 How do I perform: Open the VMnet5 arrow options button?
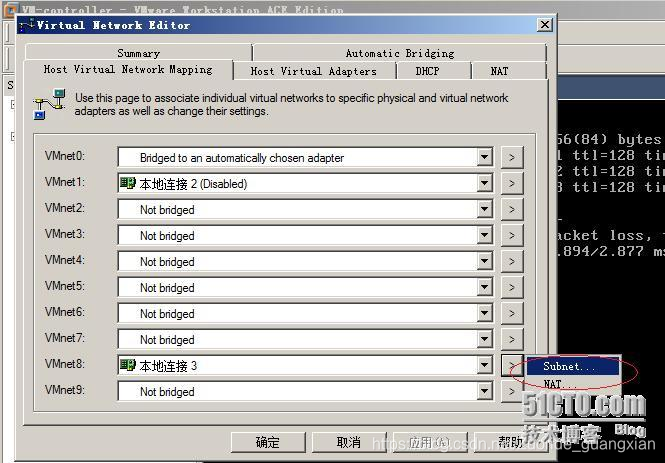512,287
